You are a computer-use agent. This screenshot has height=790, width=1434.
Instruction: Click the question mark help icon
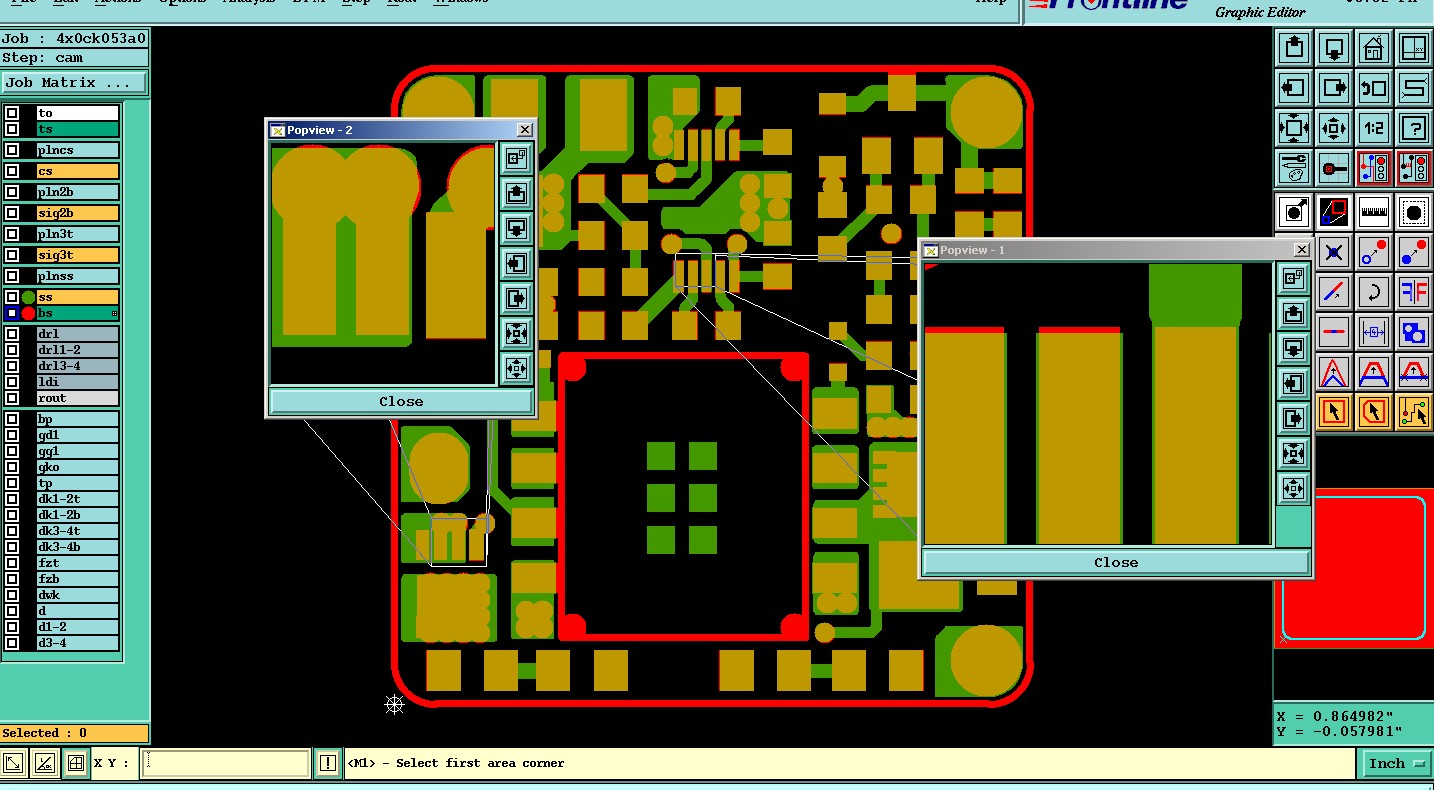(x=1413, y=128)
